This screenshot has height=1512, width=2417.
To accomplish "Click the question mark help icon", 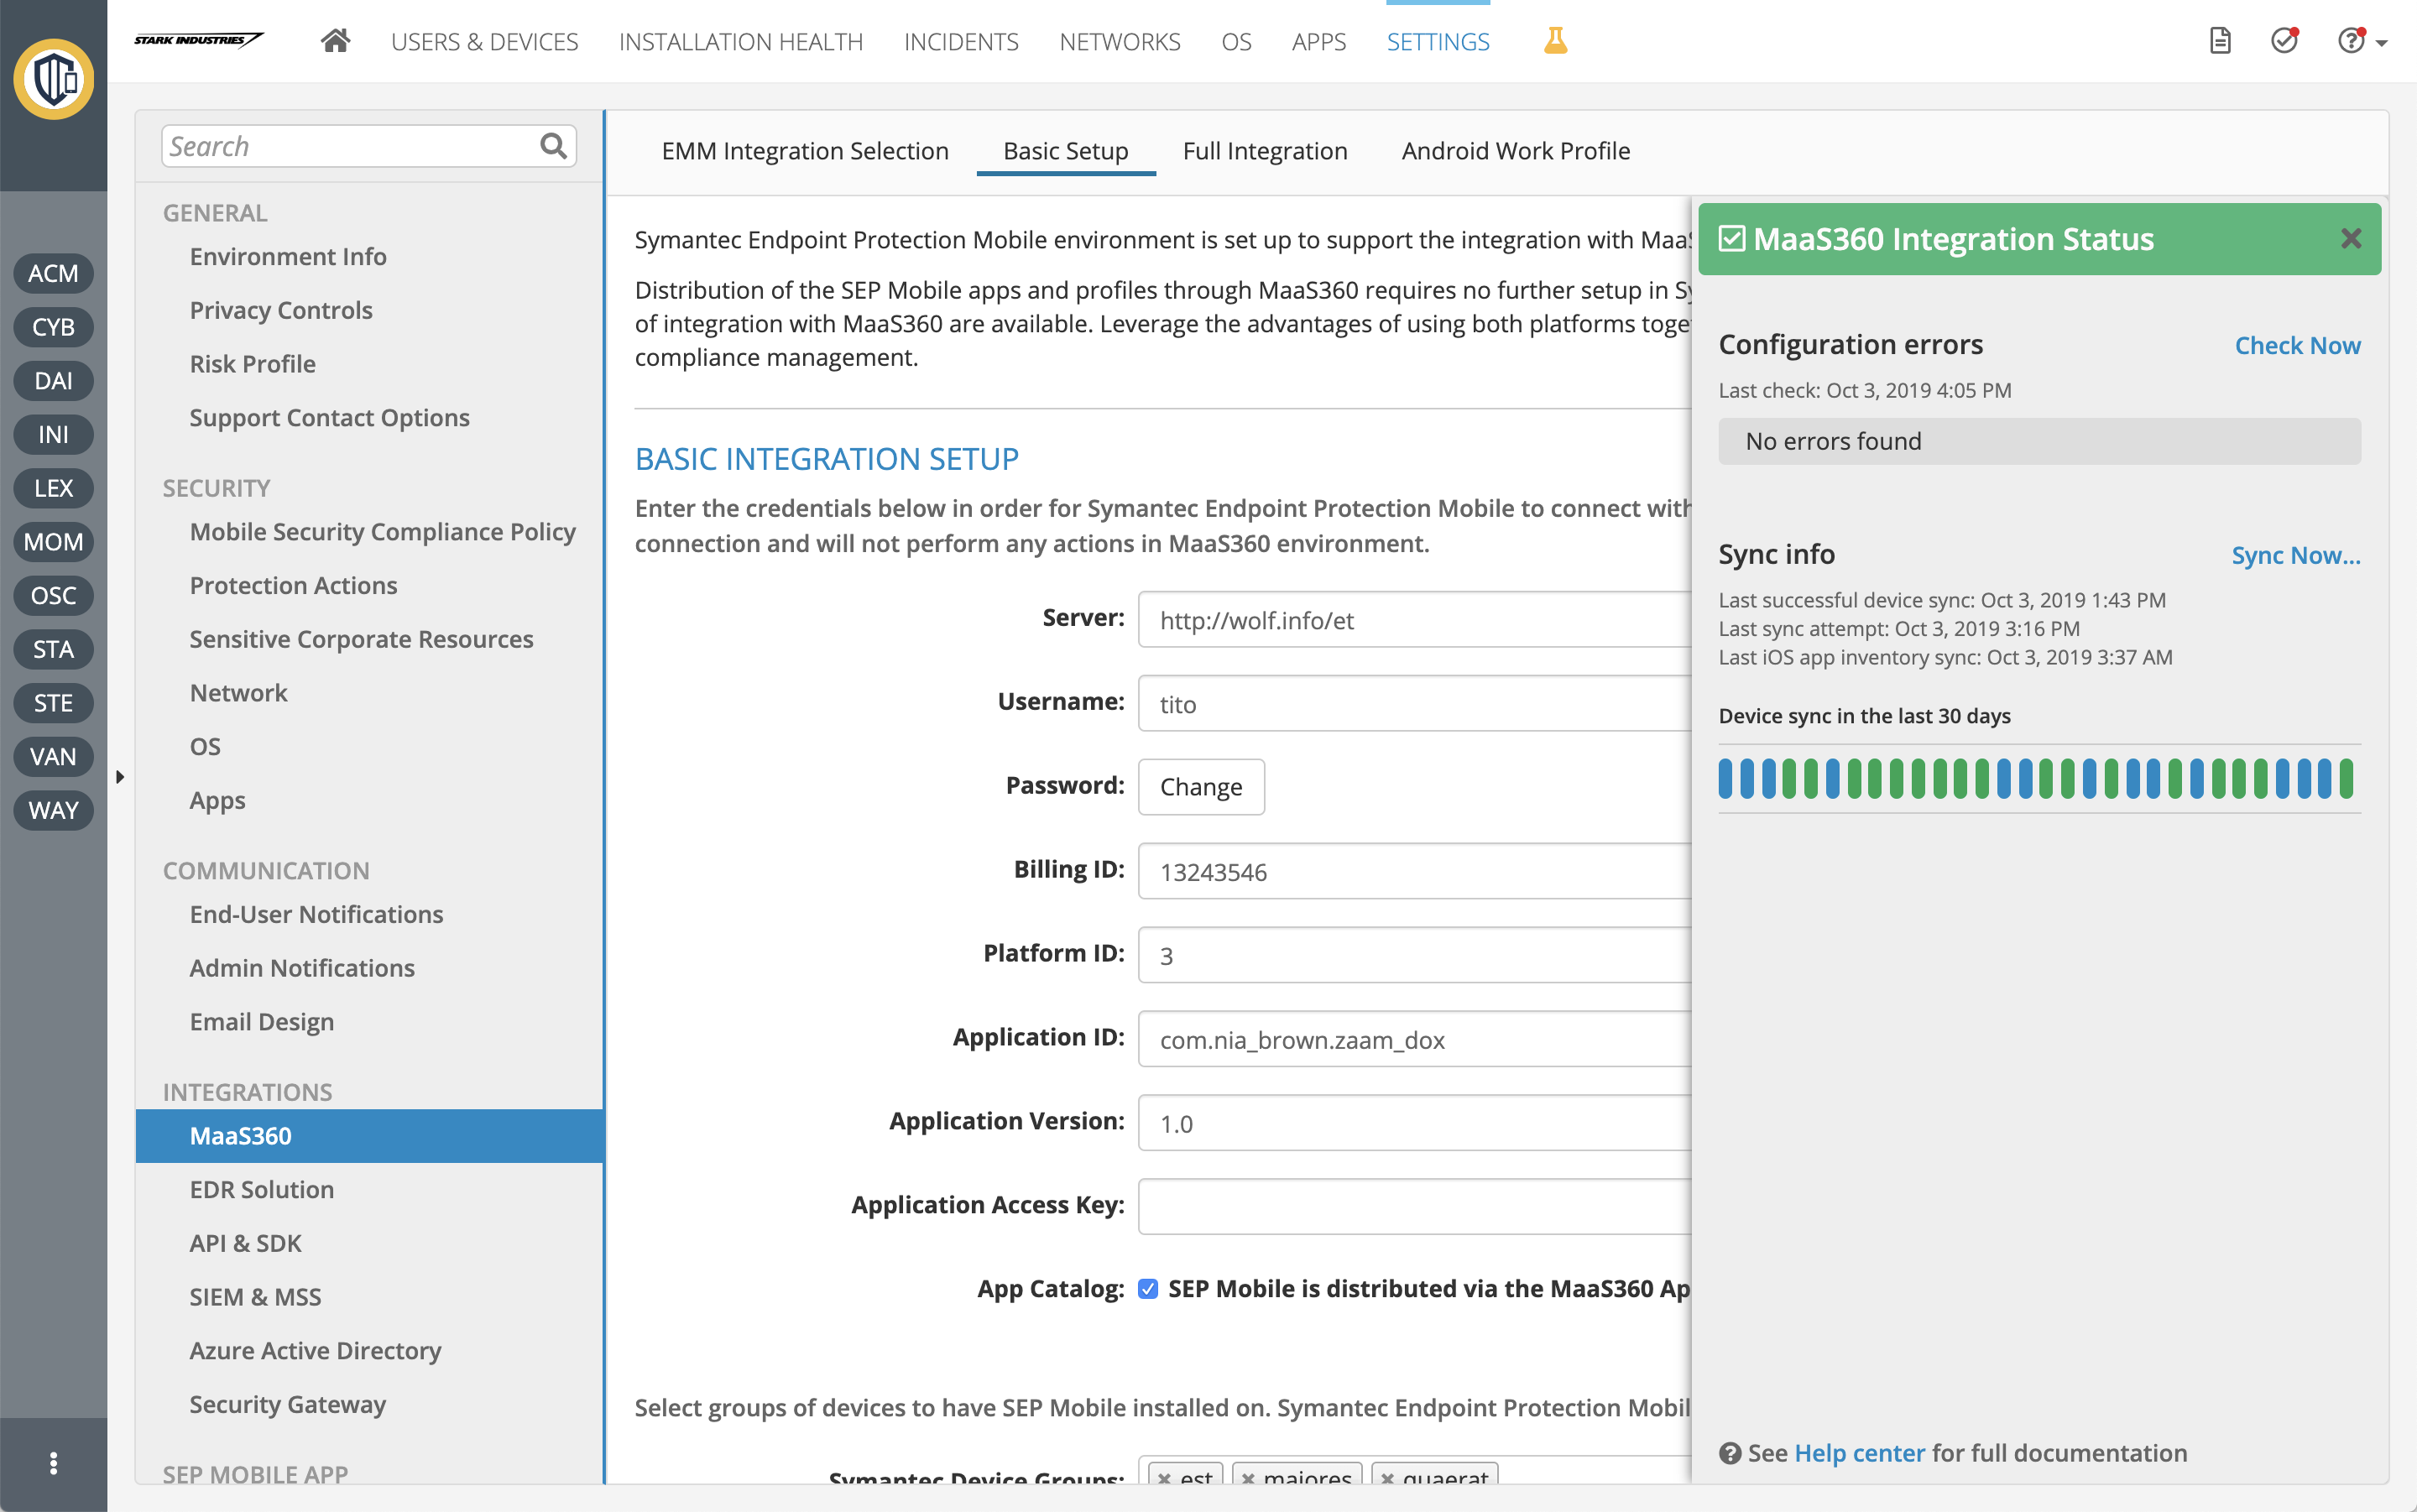I will [x=2352, y=40].
